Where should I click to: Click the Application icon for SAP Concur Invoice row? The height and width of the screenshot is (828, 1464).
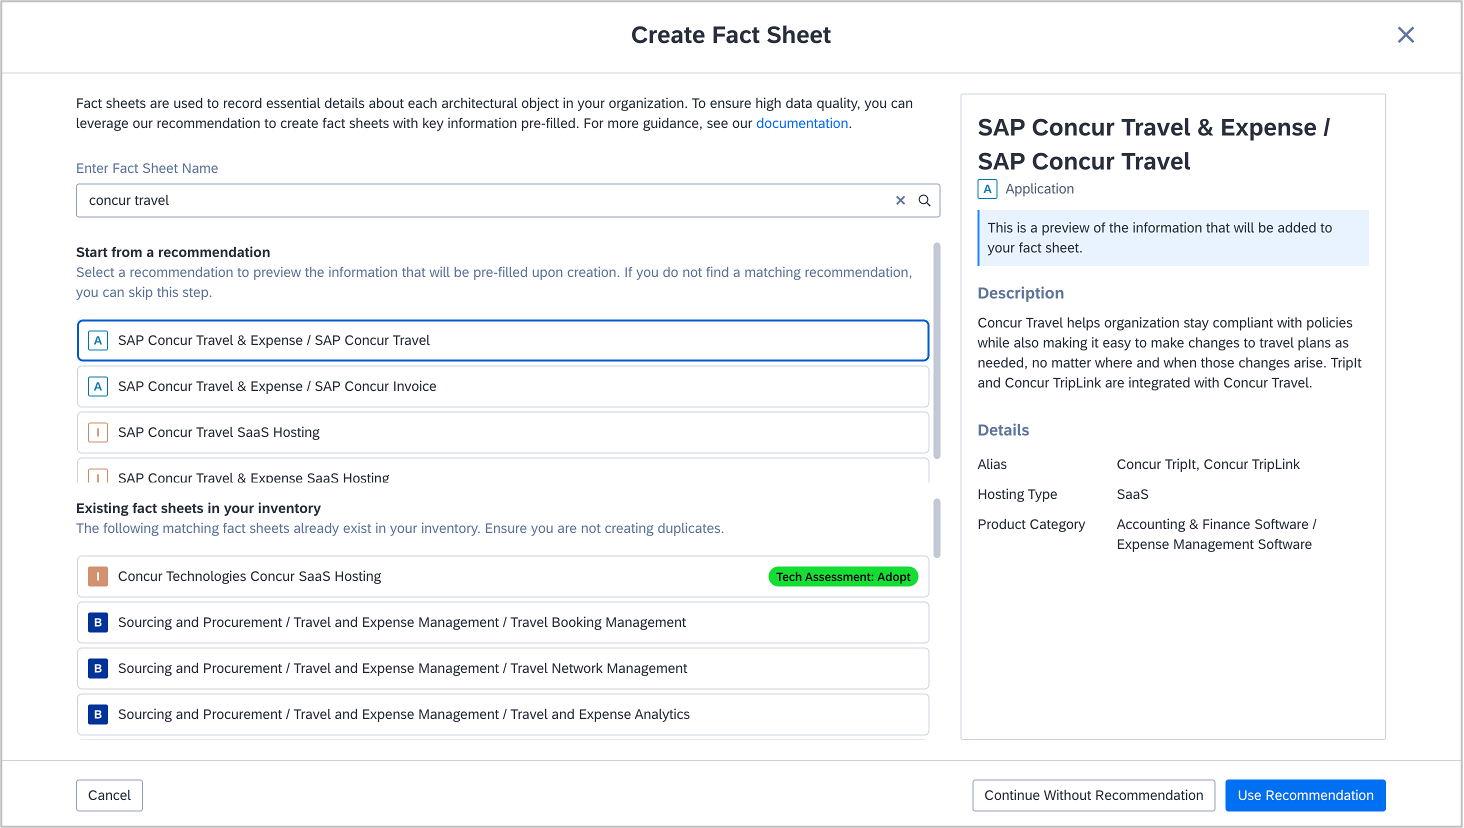tap(98, 386)
